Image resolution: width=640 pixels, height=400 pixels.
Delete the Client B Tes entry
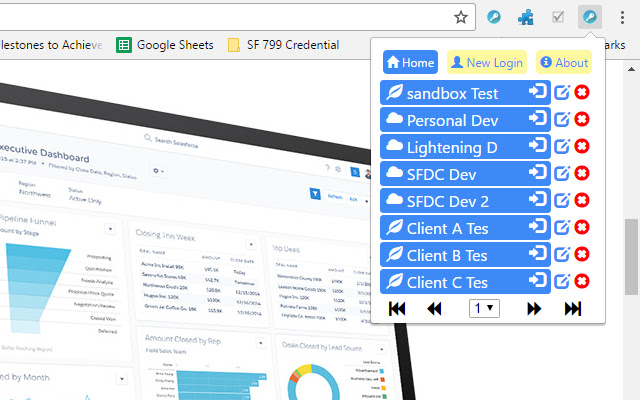(582, 254)
